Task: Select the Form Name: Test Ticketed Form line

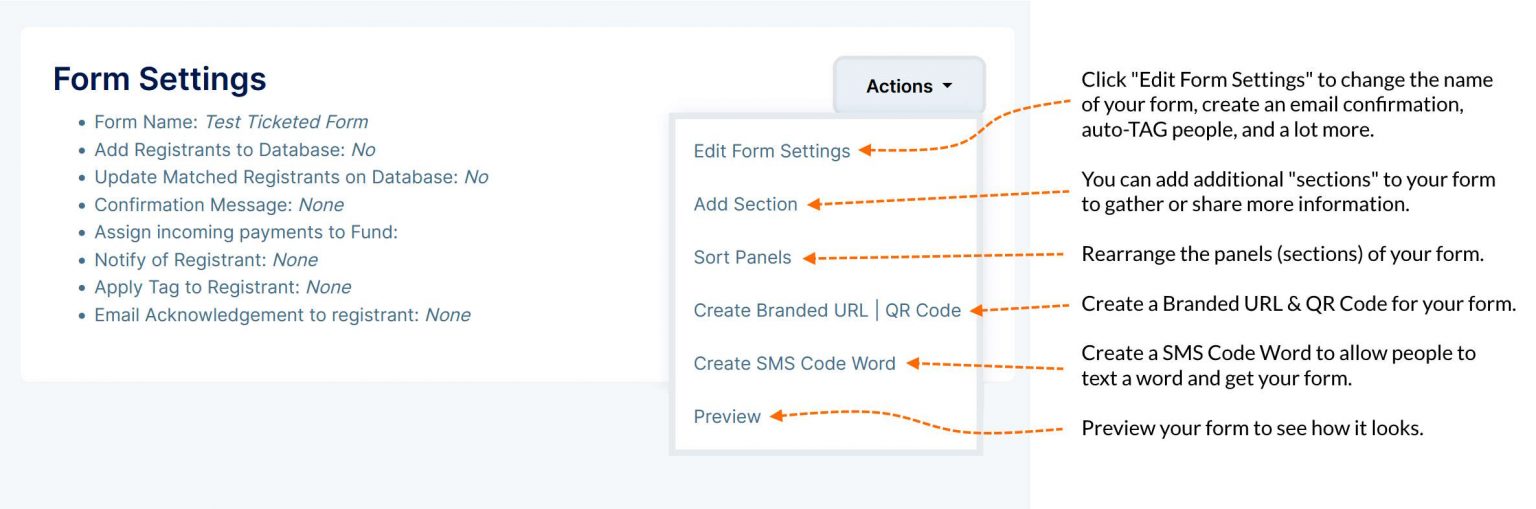Action: (231, 122)
